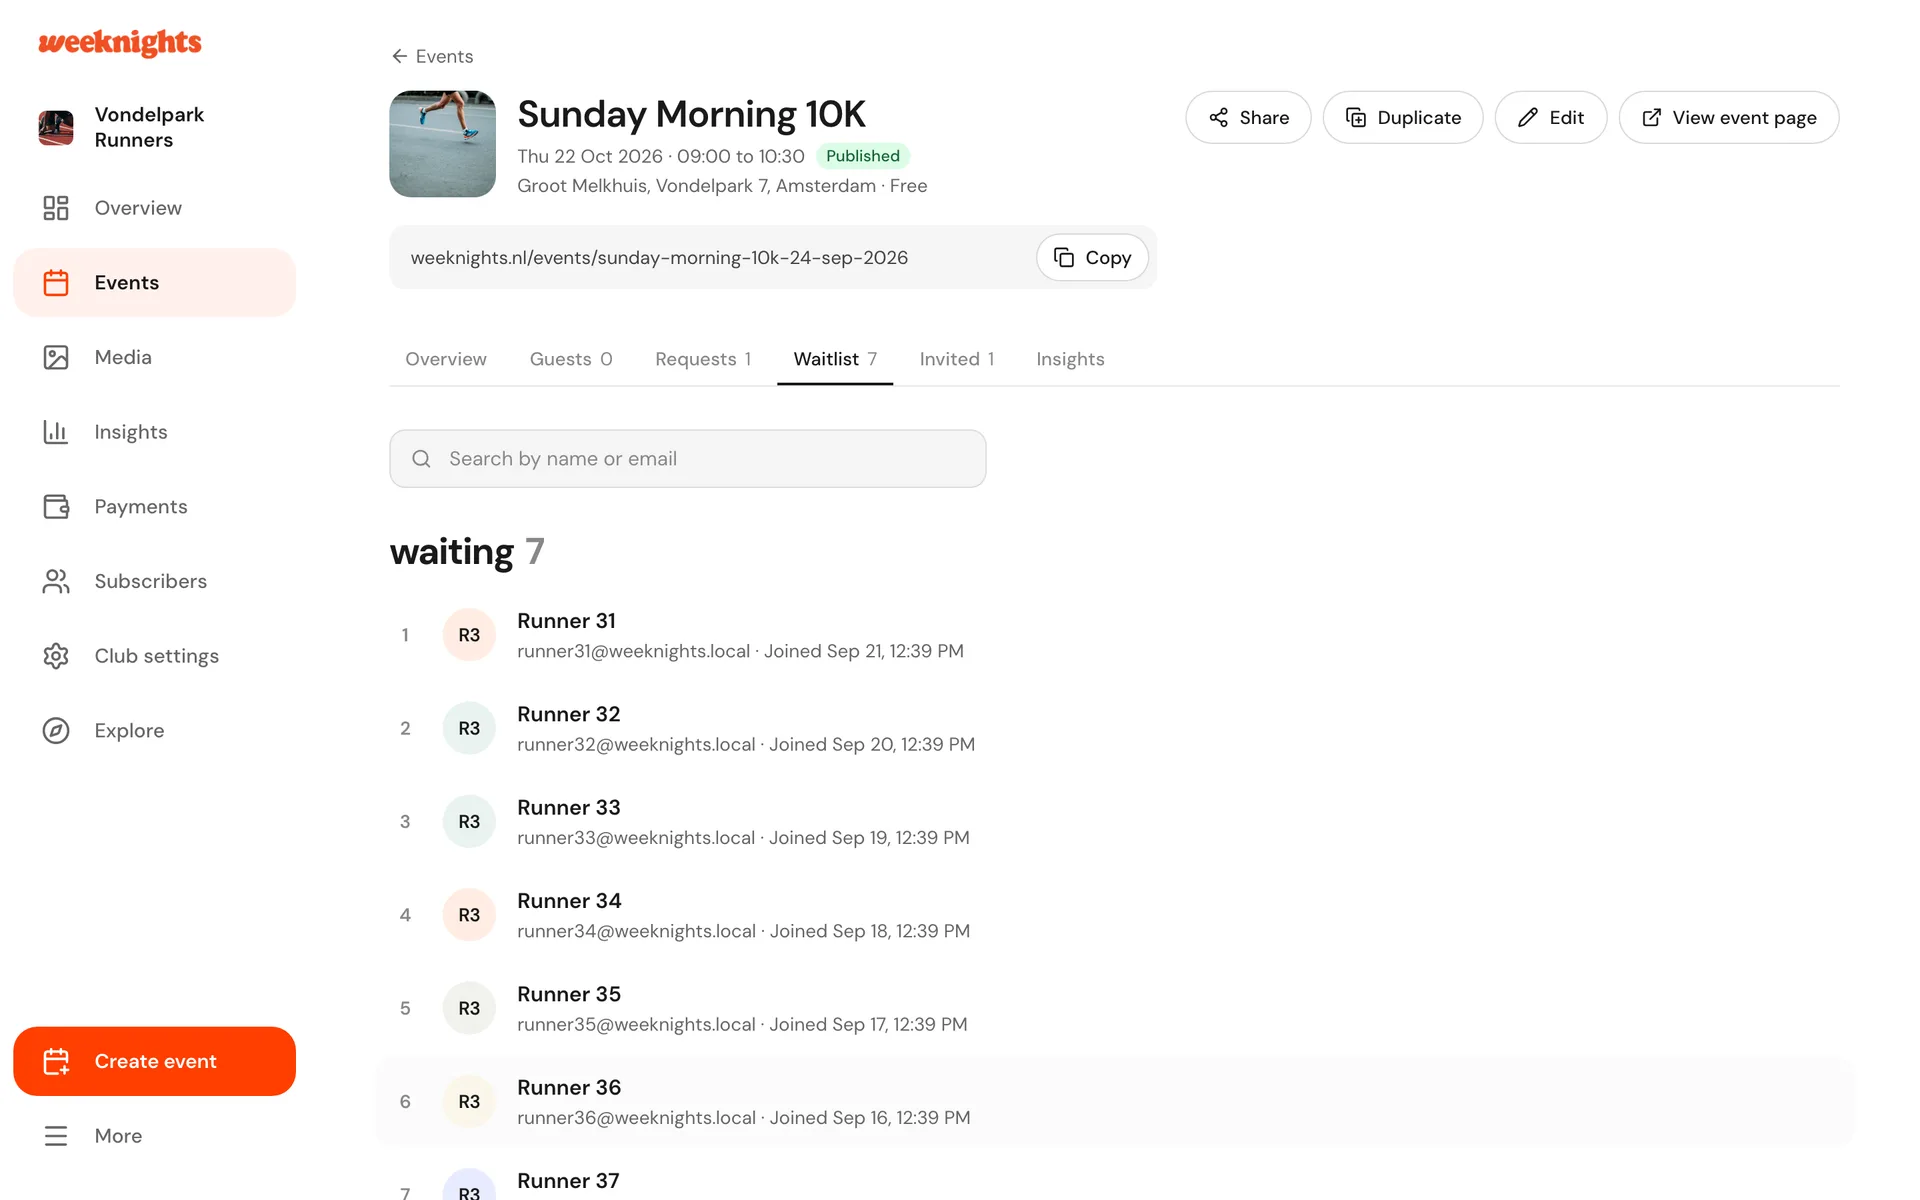Open Payments in the sidebar
Viewport: 1920px width, 1200px height.
tap(154, 507)
